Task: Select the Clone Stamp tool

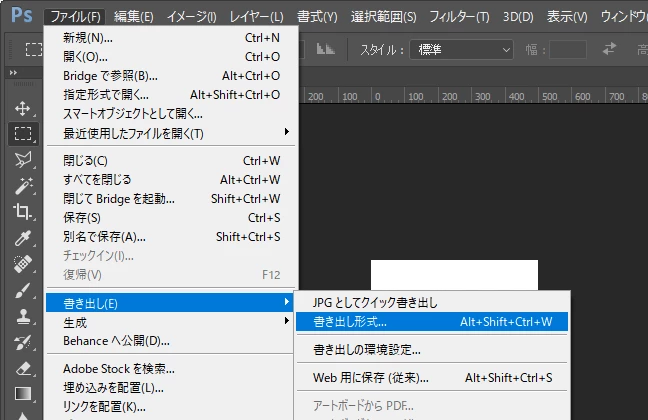Action: [23, 316]
